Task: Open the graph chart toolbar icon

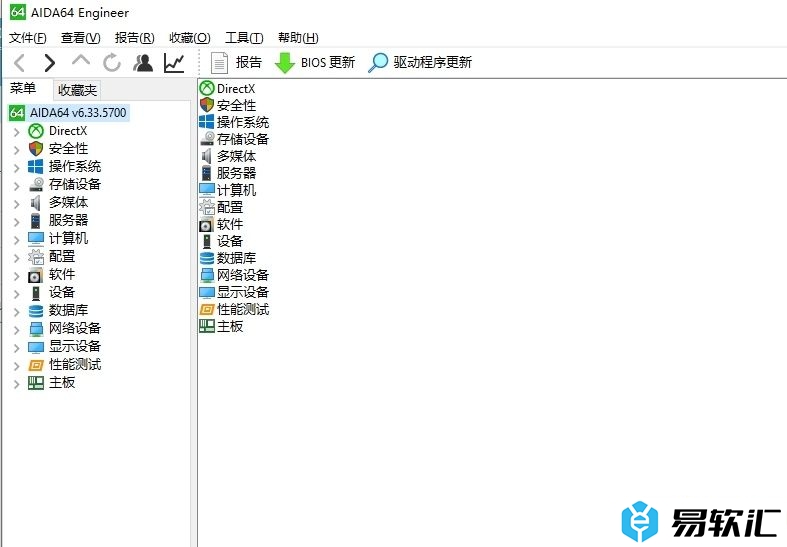Action: tap(174, 63)
